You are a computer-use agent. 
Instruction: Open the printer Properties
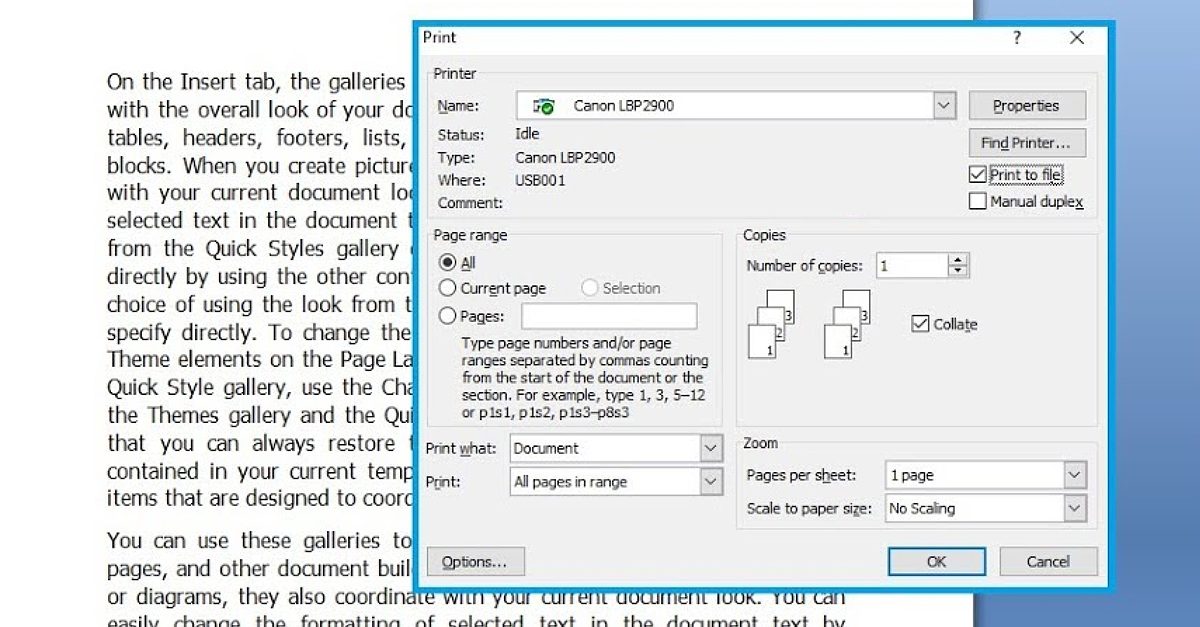pyautogui.click(x=1027, y=105)
